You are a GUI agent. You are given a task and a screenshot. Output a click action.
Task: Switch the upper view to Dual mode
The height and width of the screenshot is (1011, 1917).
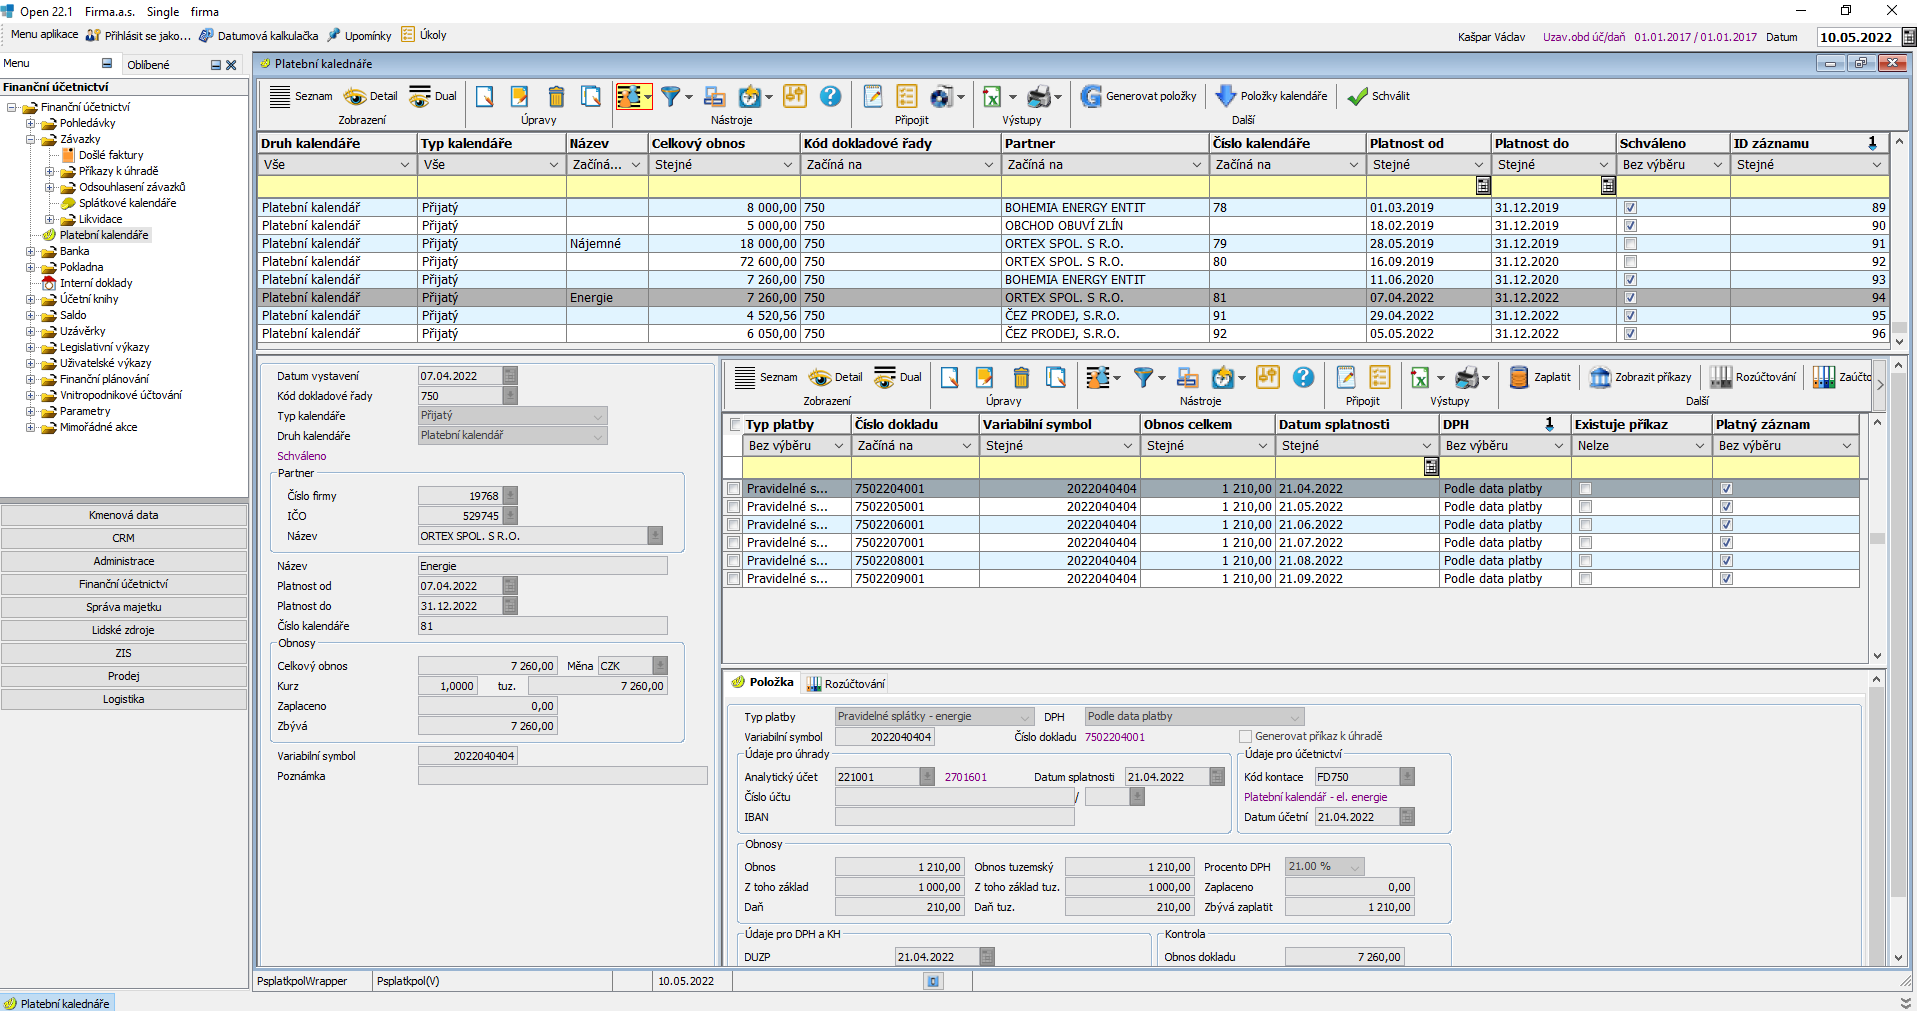point(432,96)
